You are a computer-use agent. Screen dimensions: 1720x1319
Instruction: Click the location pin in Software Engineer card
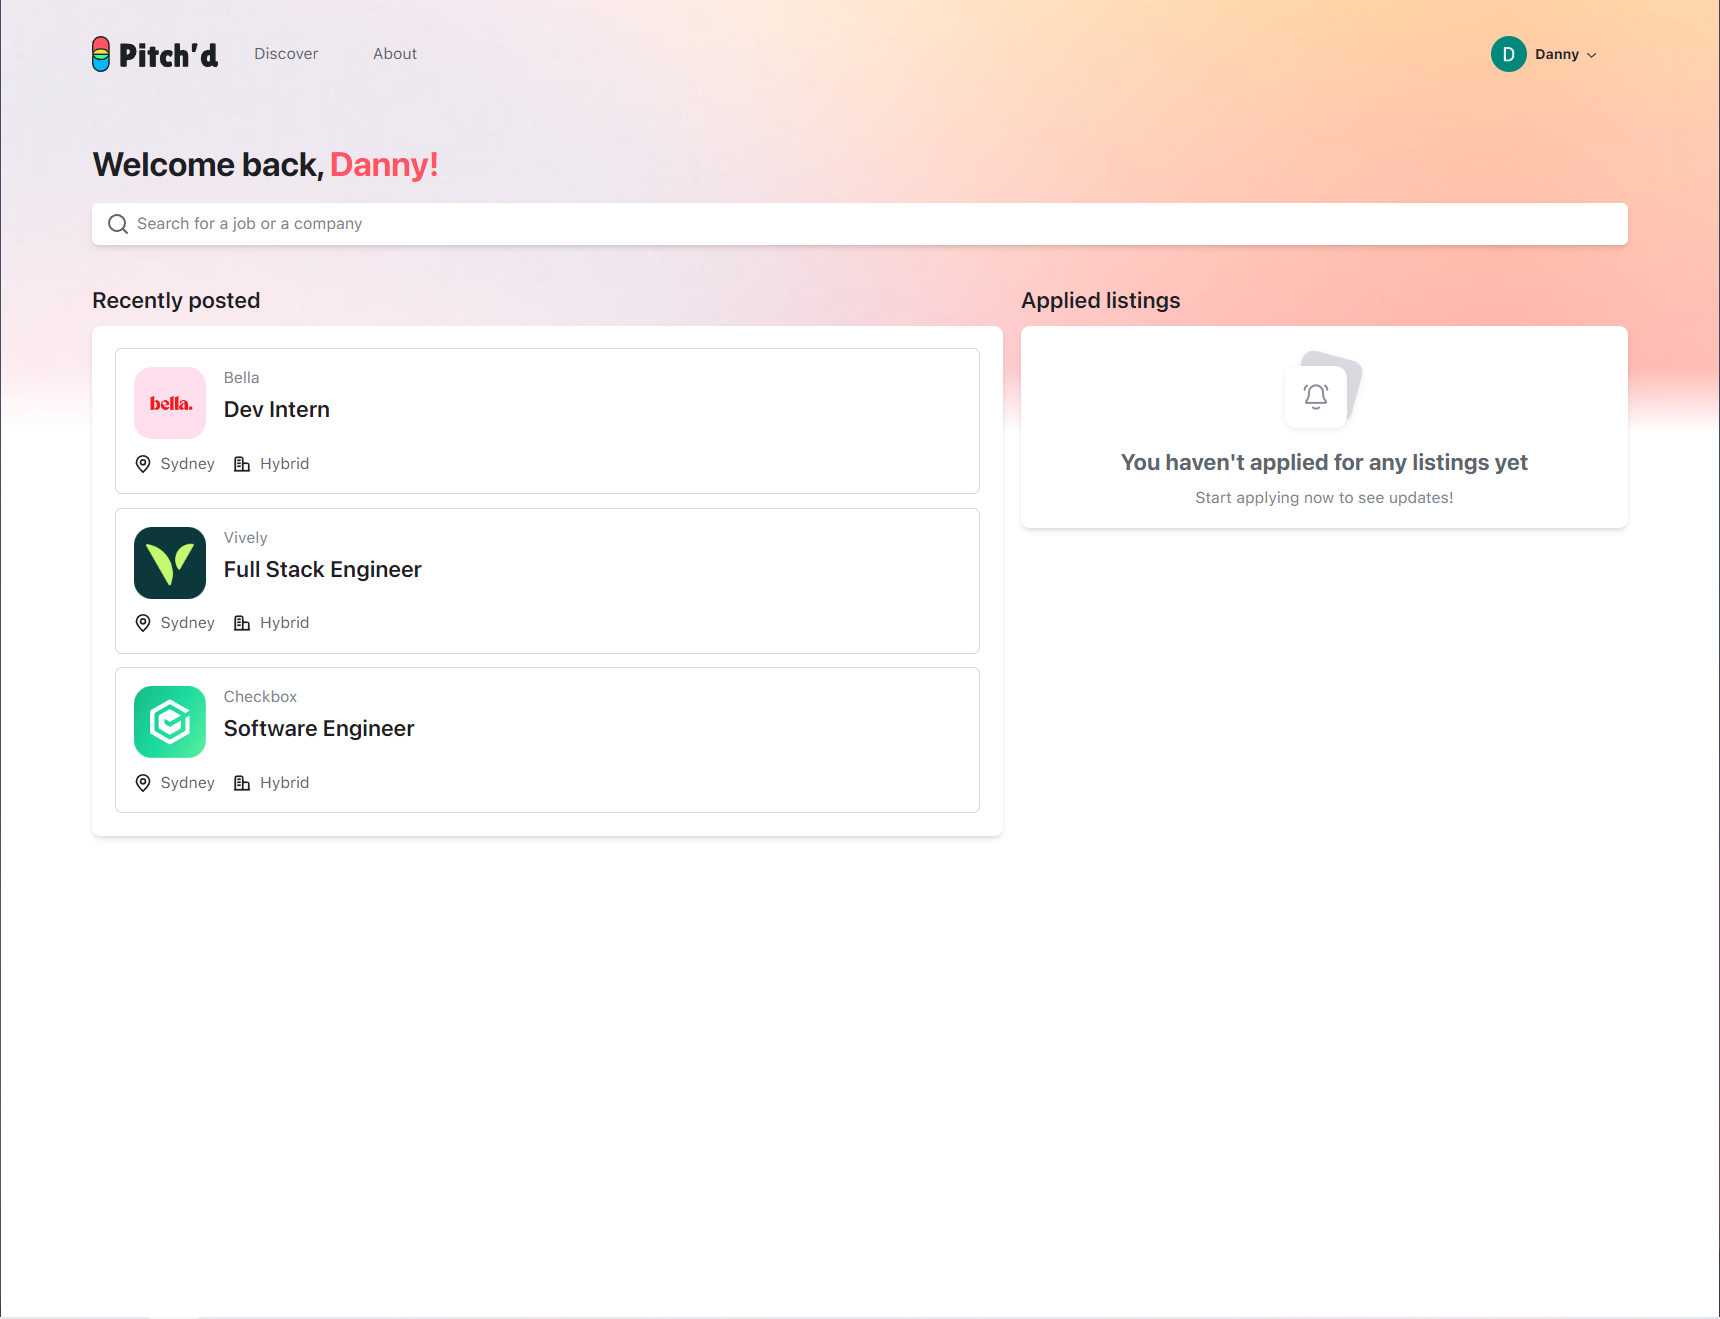[x=143, y=783]
